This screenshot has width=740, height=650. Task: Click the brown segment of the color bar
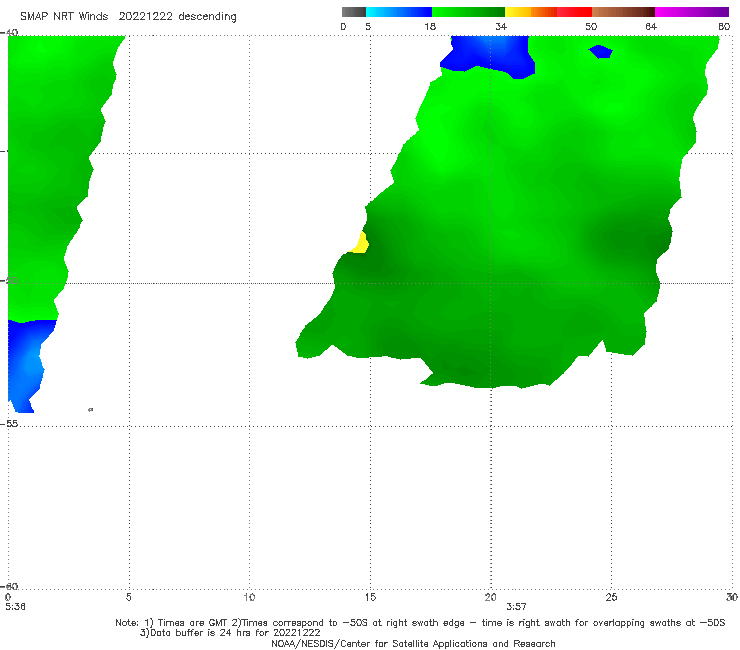[623, 12]
